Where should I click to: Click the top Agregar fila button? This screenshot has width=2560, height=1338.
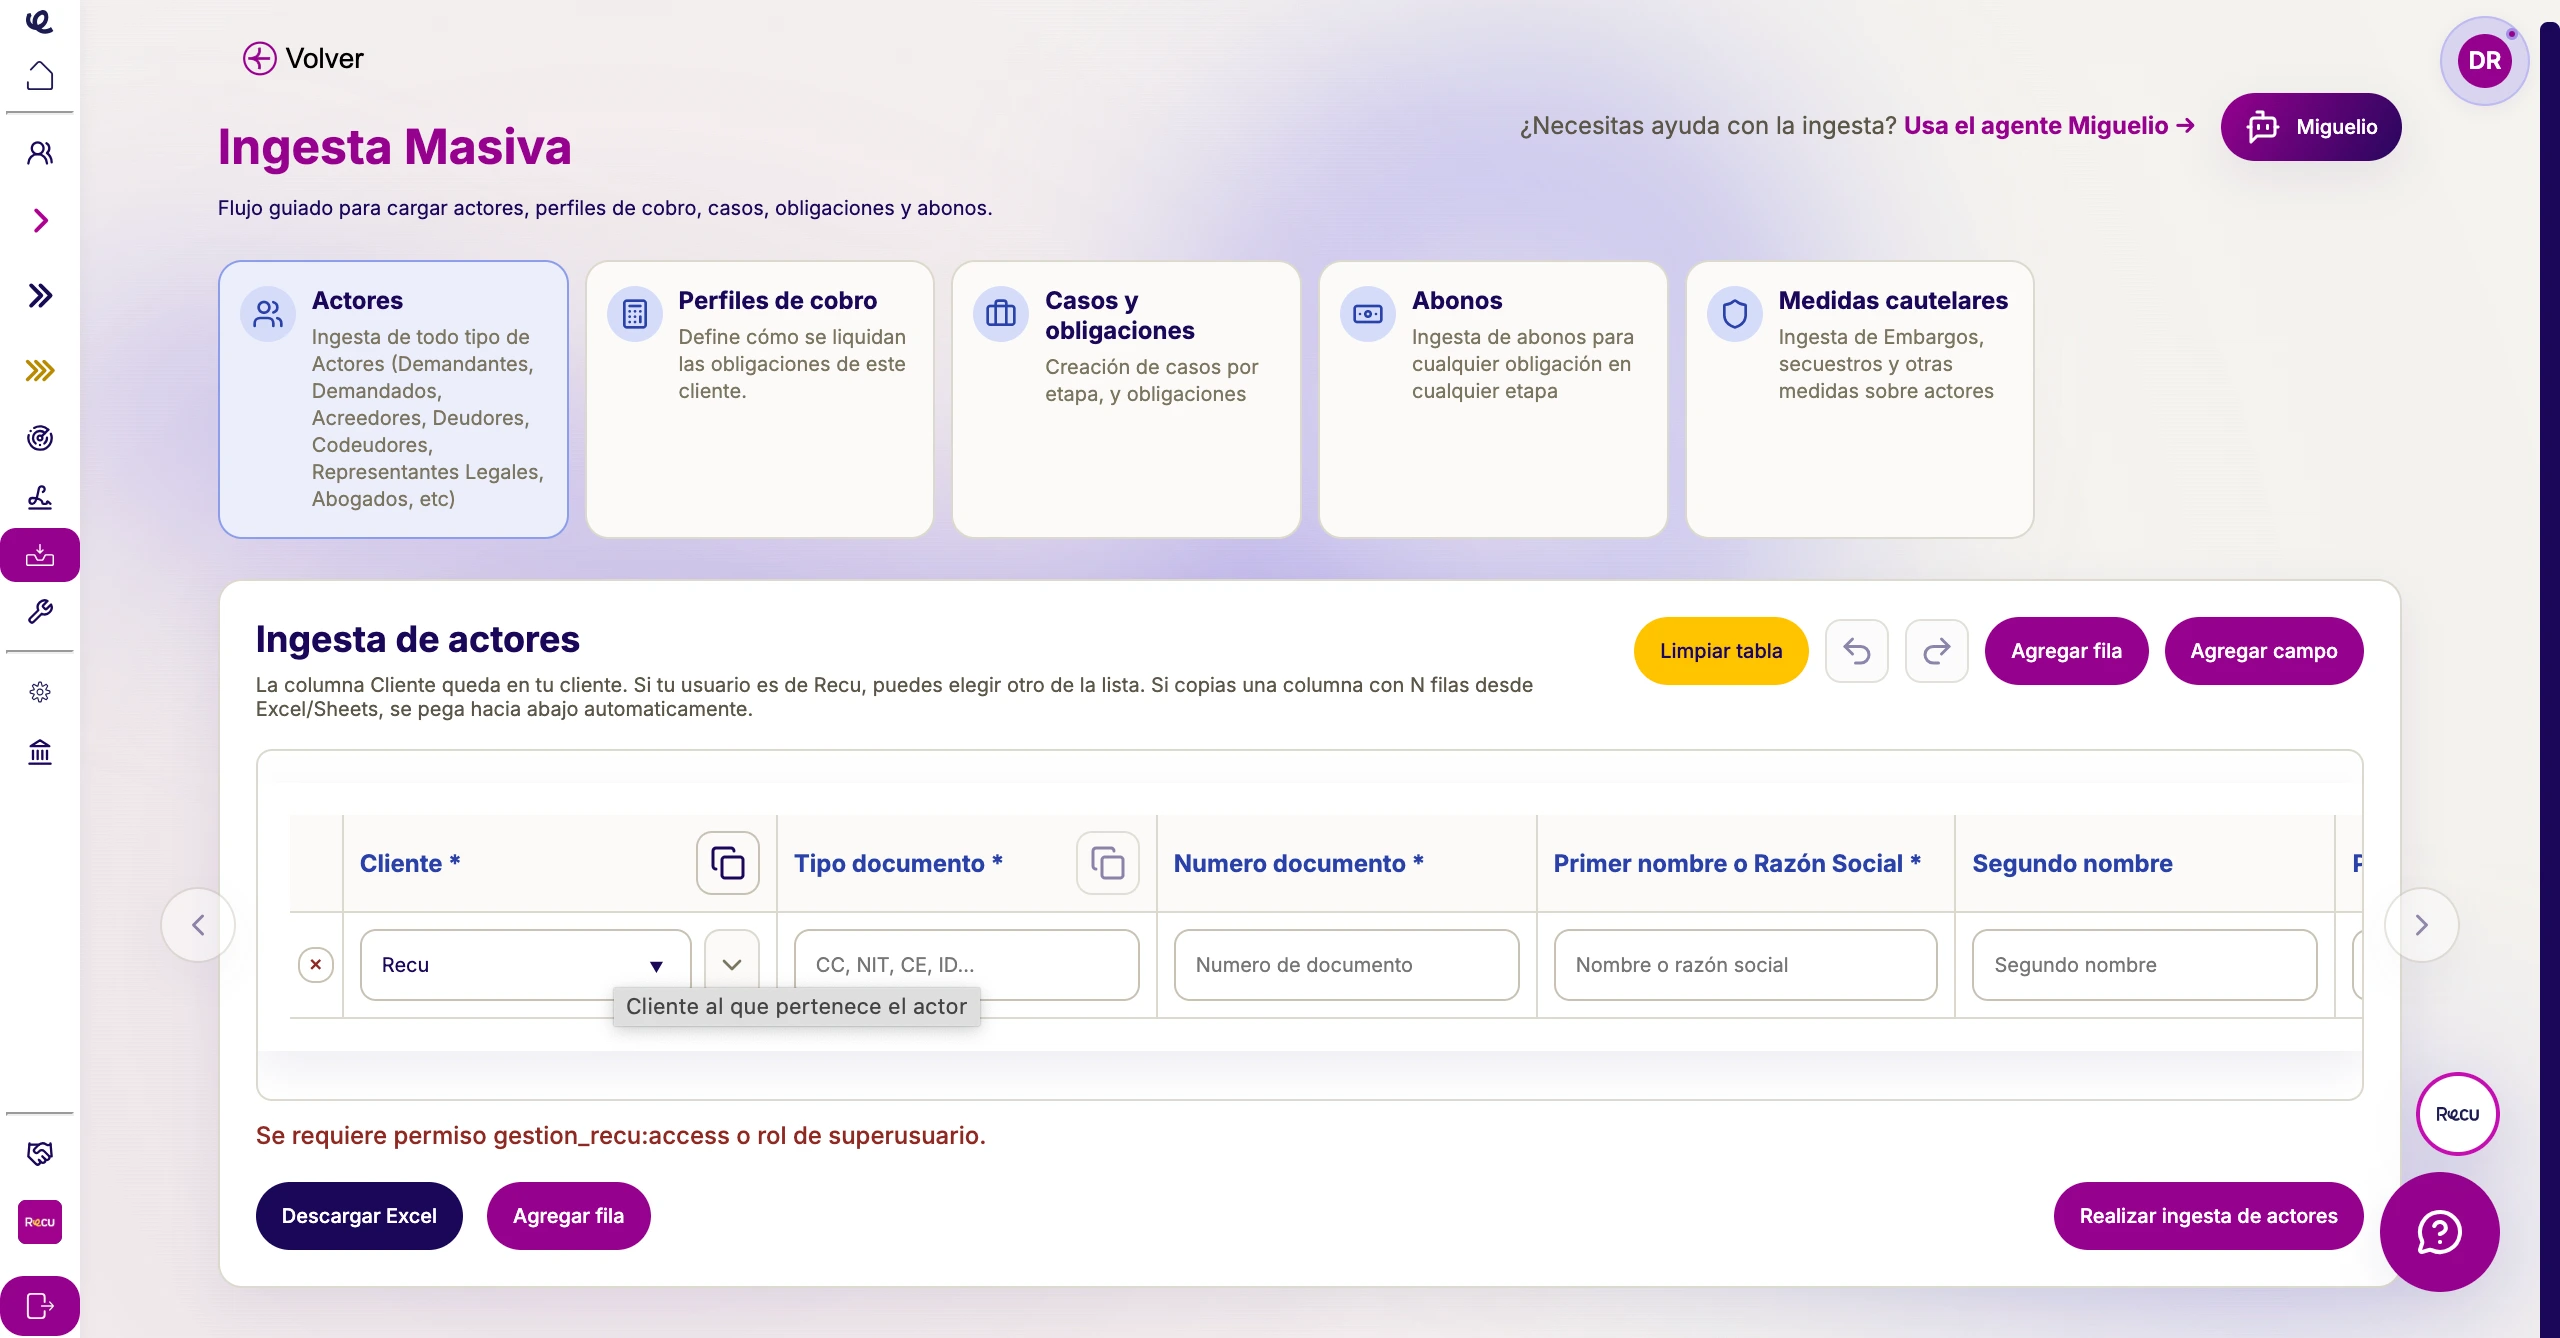(2066, 651)
